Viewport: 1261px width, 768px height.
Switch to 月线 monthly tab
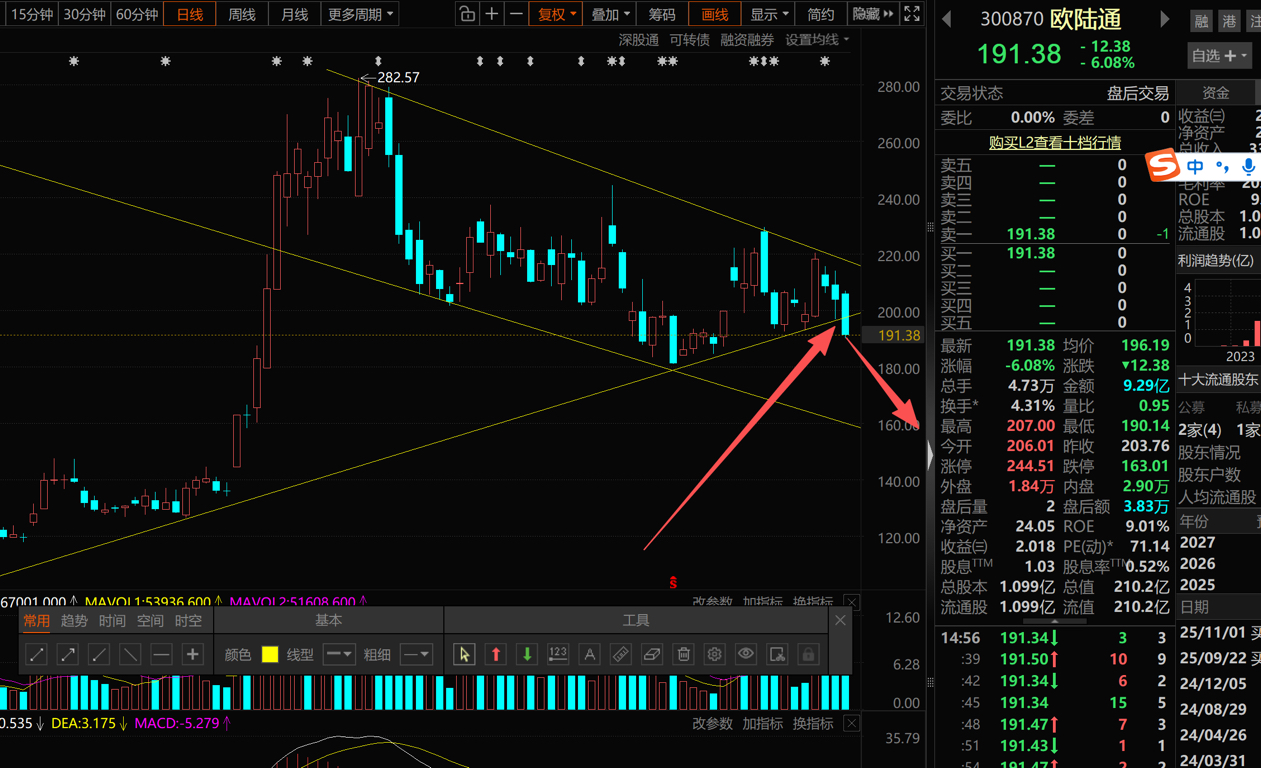pyautogui.click(x=294, y=14)
